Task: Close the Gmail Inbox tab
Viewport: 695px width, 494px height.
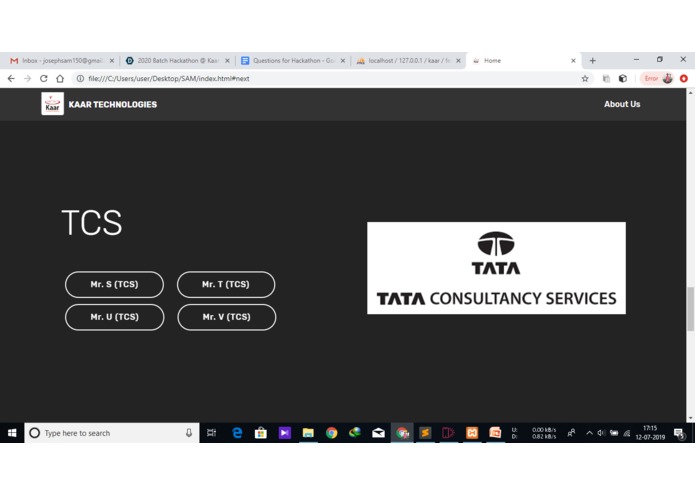Action: pos(112,61)
